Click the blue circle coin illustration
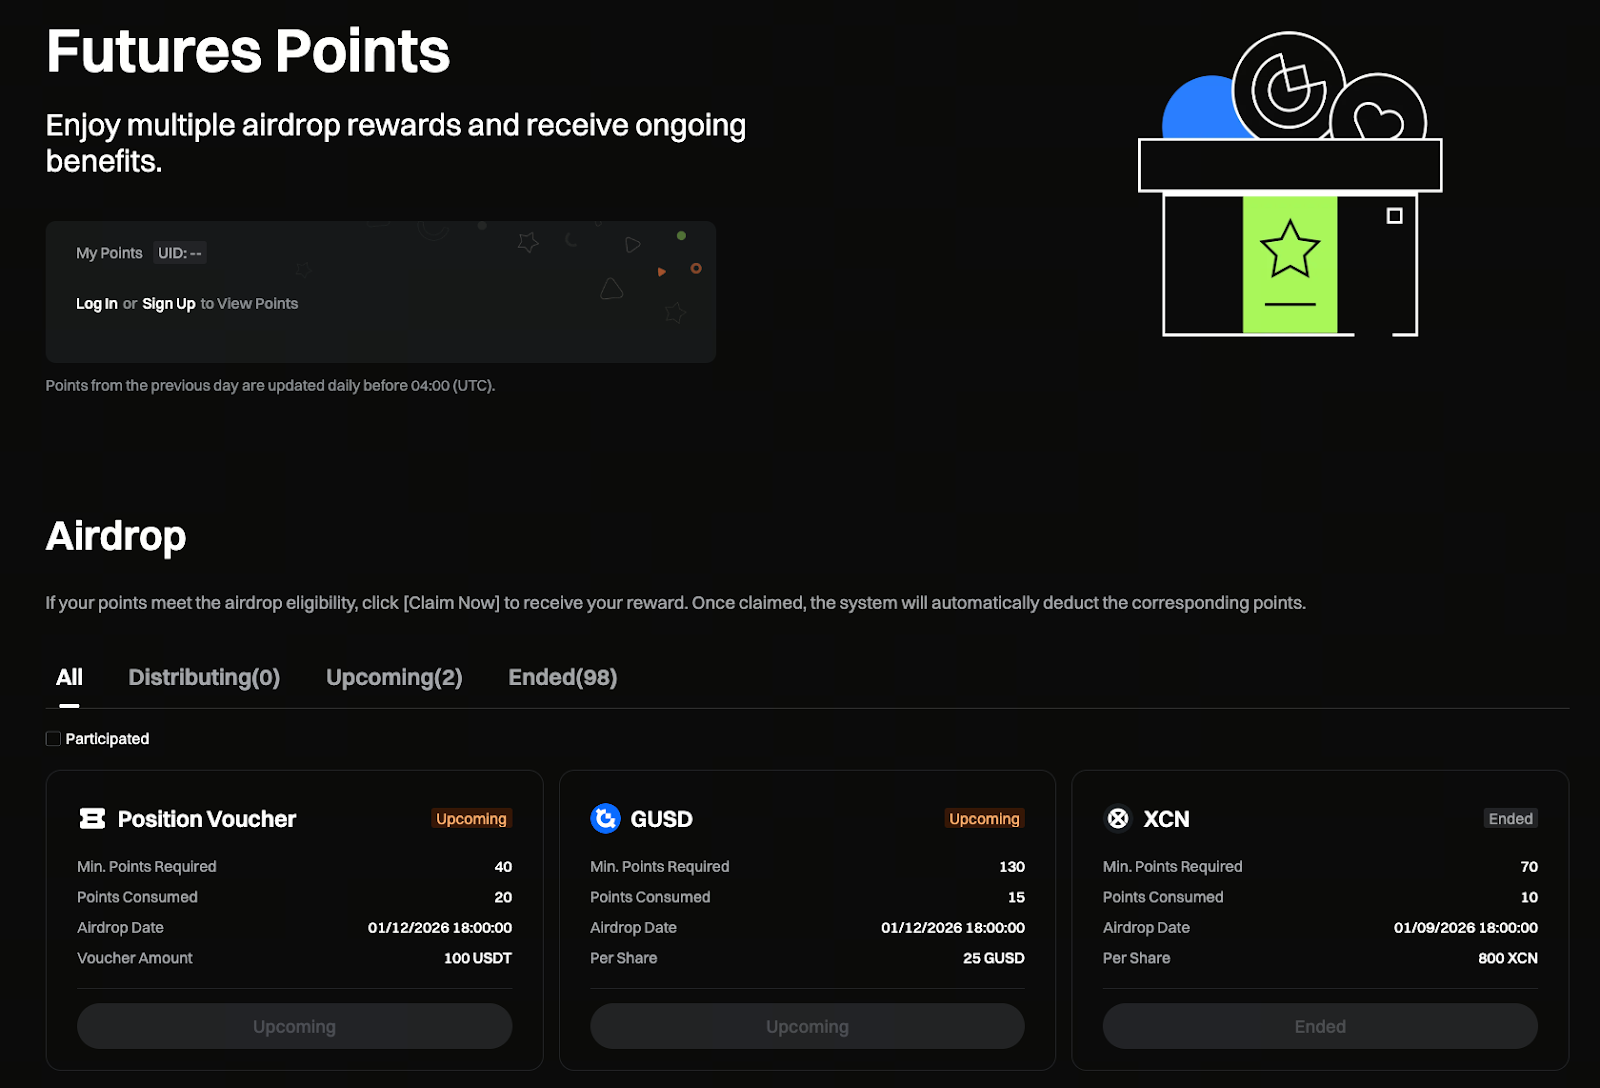The height and width of the screenshot is (1088, 1600). (x=1200, y=110)
